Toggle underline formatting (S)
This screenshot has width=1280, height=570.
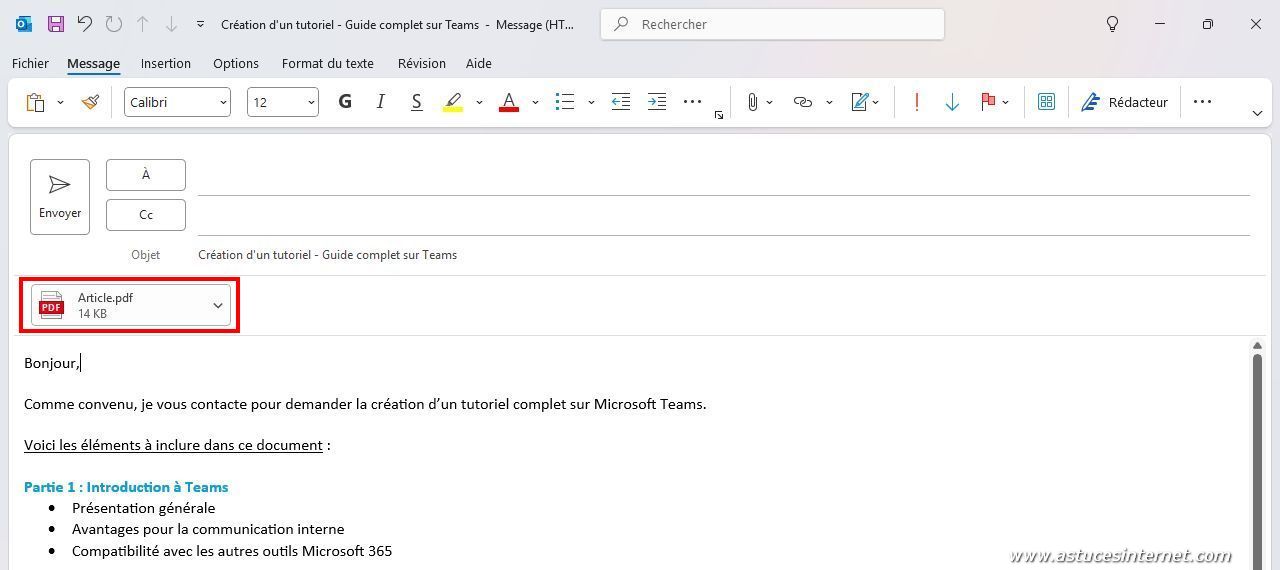pyautogui.click(x=416, y=102)
